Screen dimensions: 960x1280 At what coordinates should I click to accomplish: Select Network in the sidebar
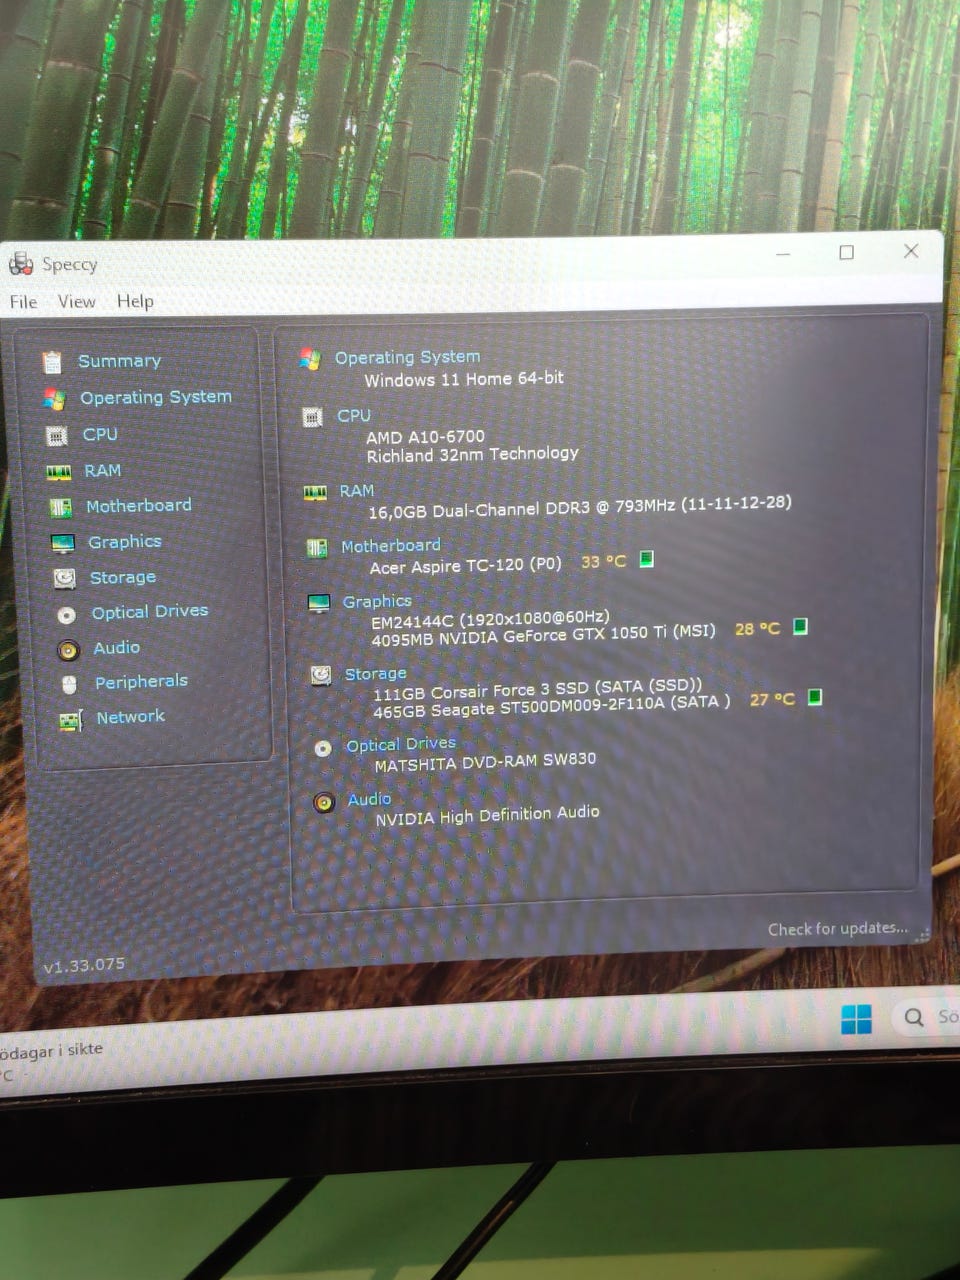130,716
